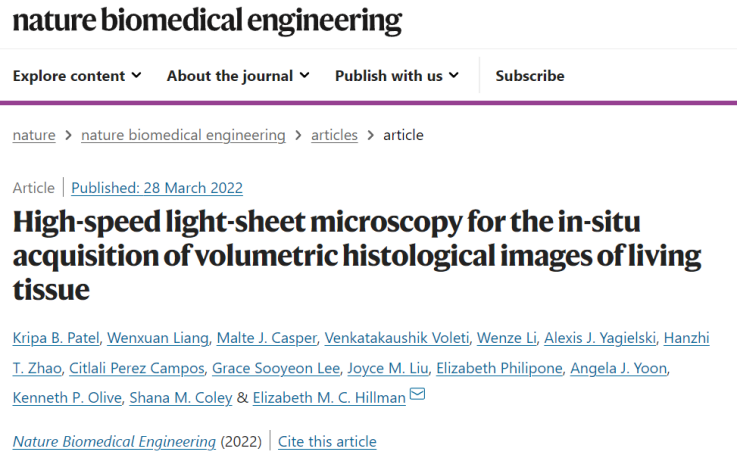Viewport: 737px width, 459px height.
Task: Open author Kripa B. Patel
Action: [x=56, y=338]
